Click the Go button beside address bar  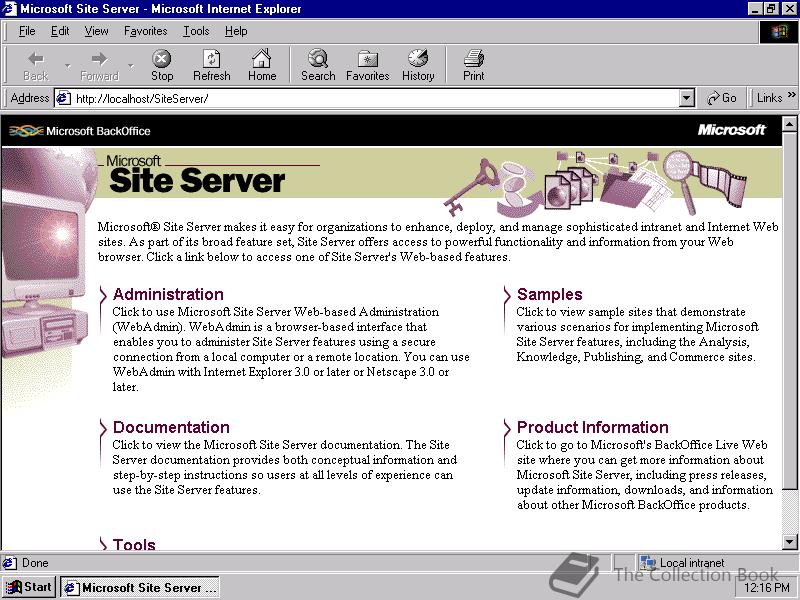(x=721, y=98)
